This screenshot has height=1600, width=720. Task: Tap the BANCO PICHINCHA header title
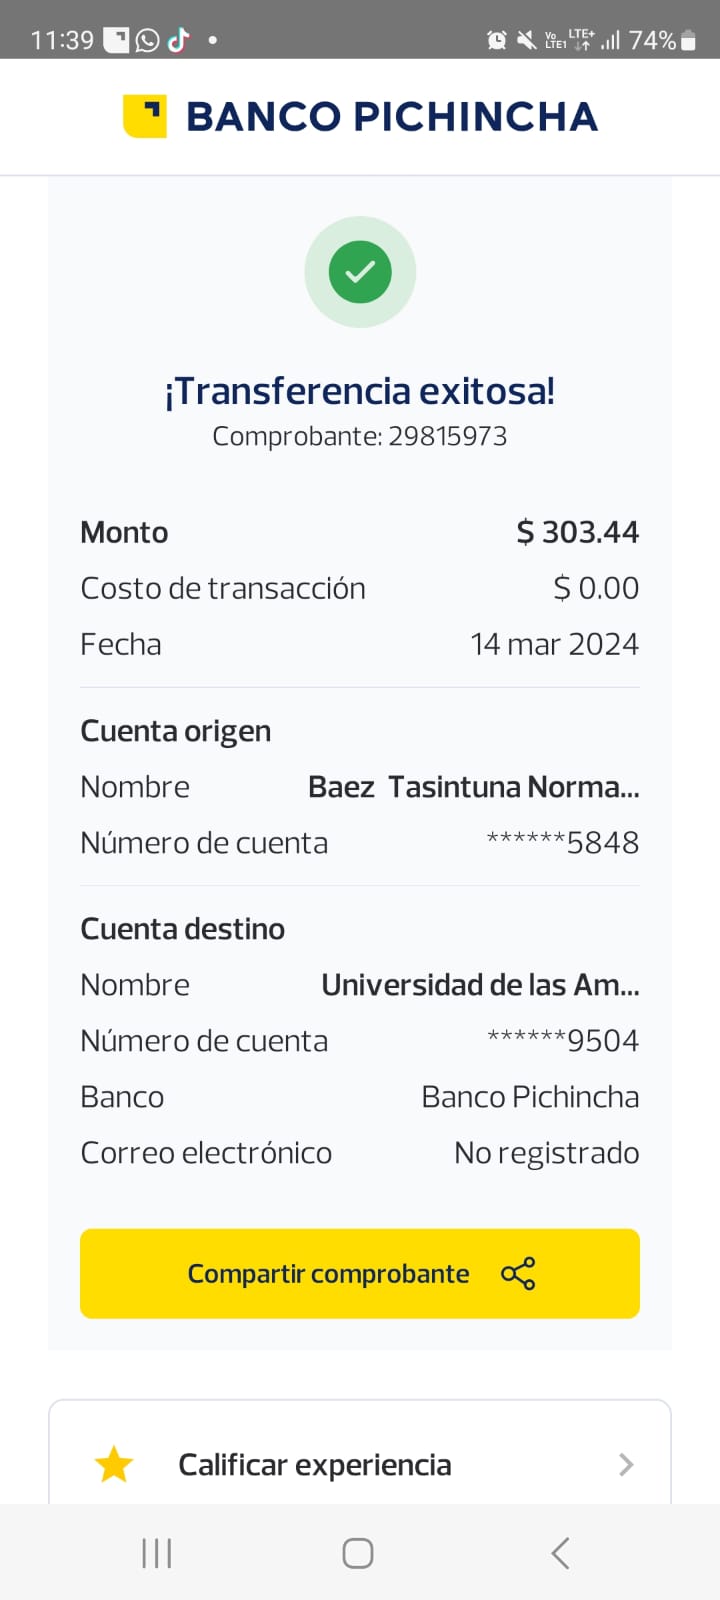click(x=392, y=116)
